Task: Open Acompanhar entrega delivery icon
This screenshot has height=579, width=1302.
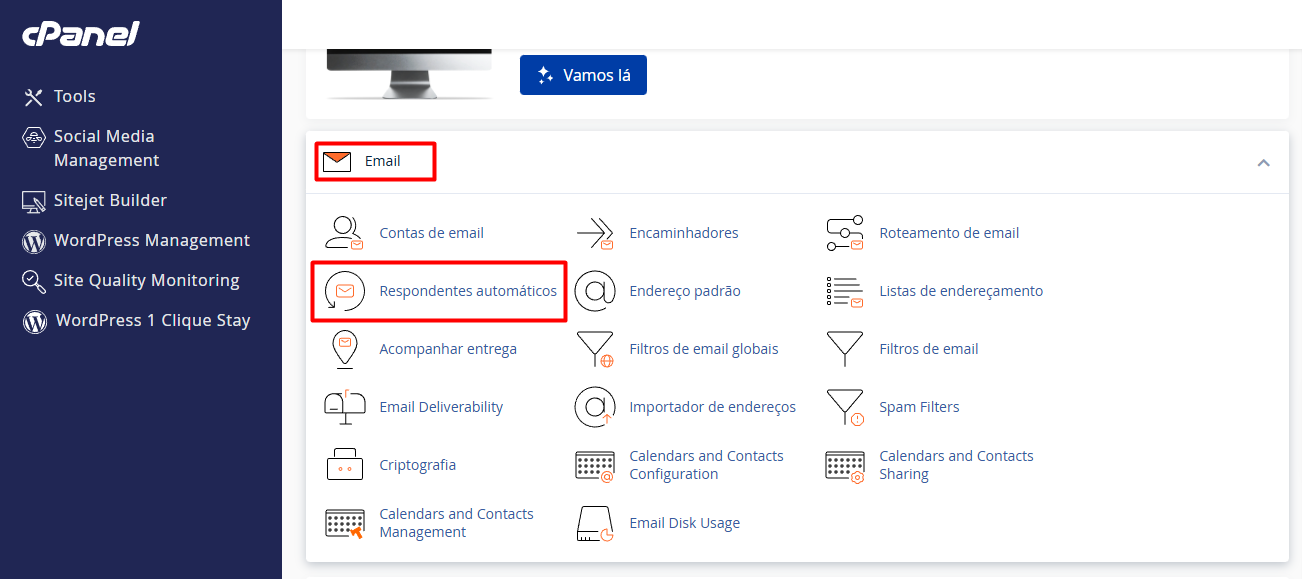Action: [x=344, y=348]
